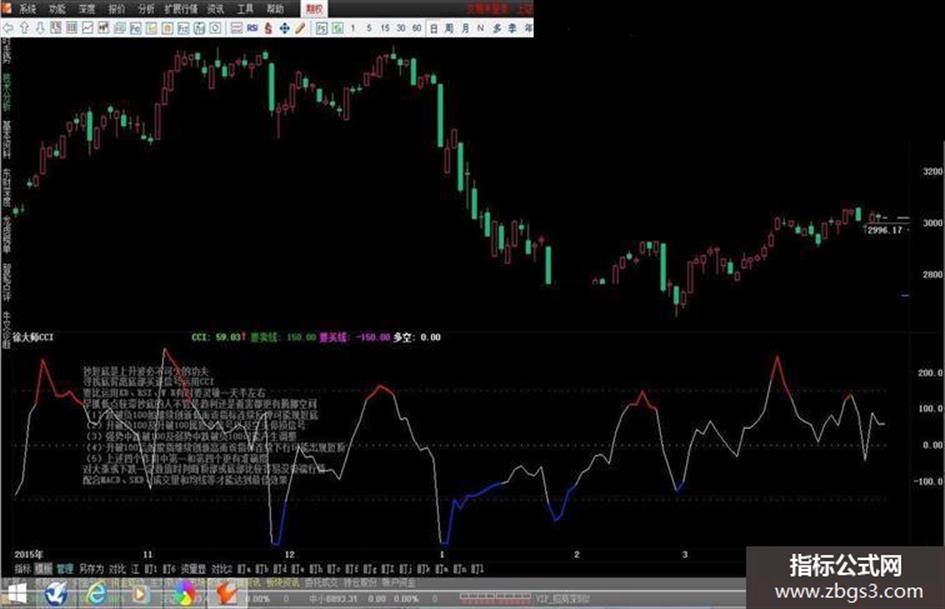
Task: Click the 管理 button at bottom
Action: click(x=64, y=569)
